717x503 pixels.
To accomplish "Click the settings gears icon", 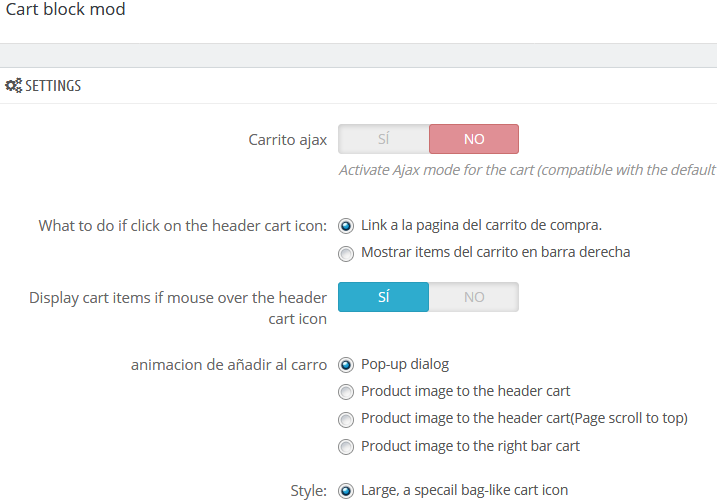I will [x=13, y=86].
